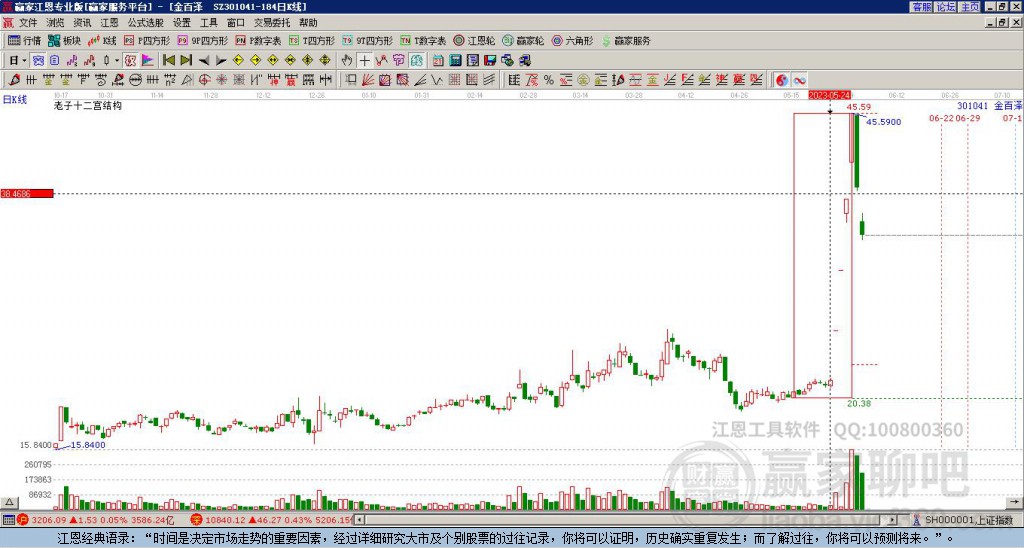Click the red 38.4686 price label
Viewport: 1024px width, 548px height.
(27, 194)
